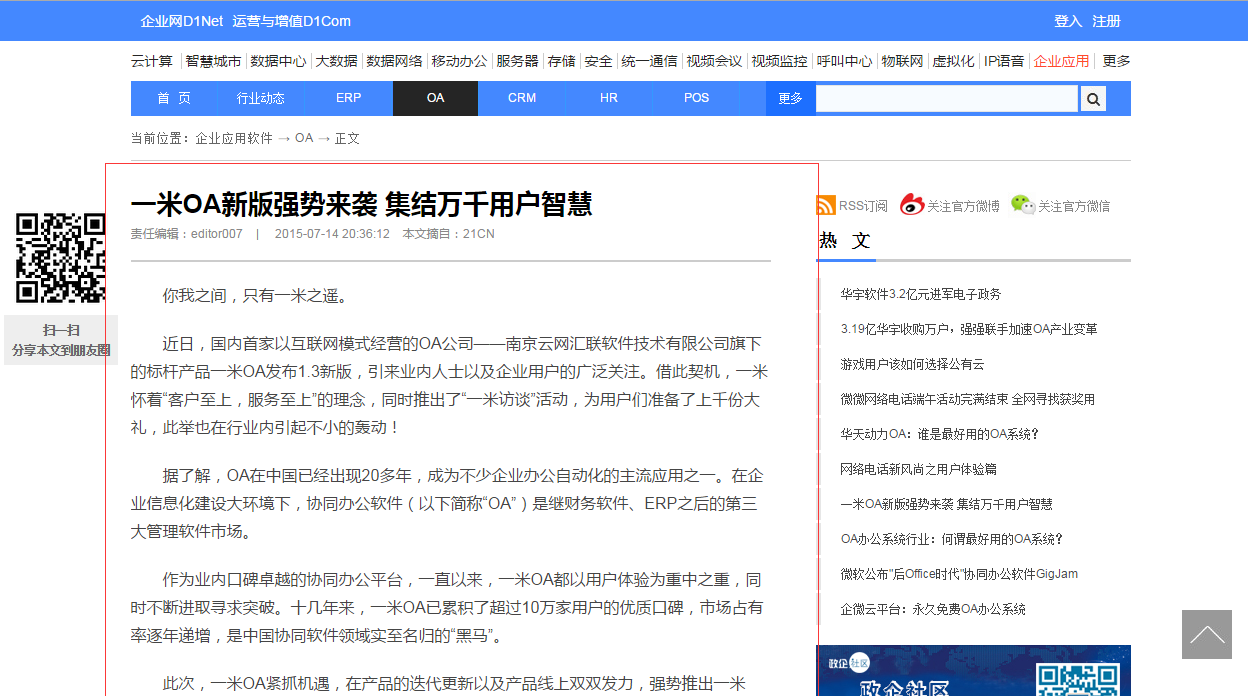Click the share QR code image
This screenshot has width=1248, height=696.
(61, 257)
